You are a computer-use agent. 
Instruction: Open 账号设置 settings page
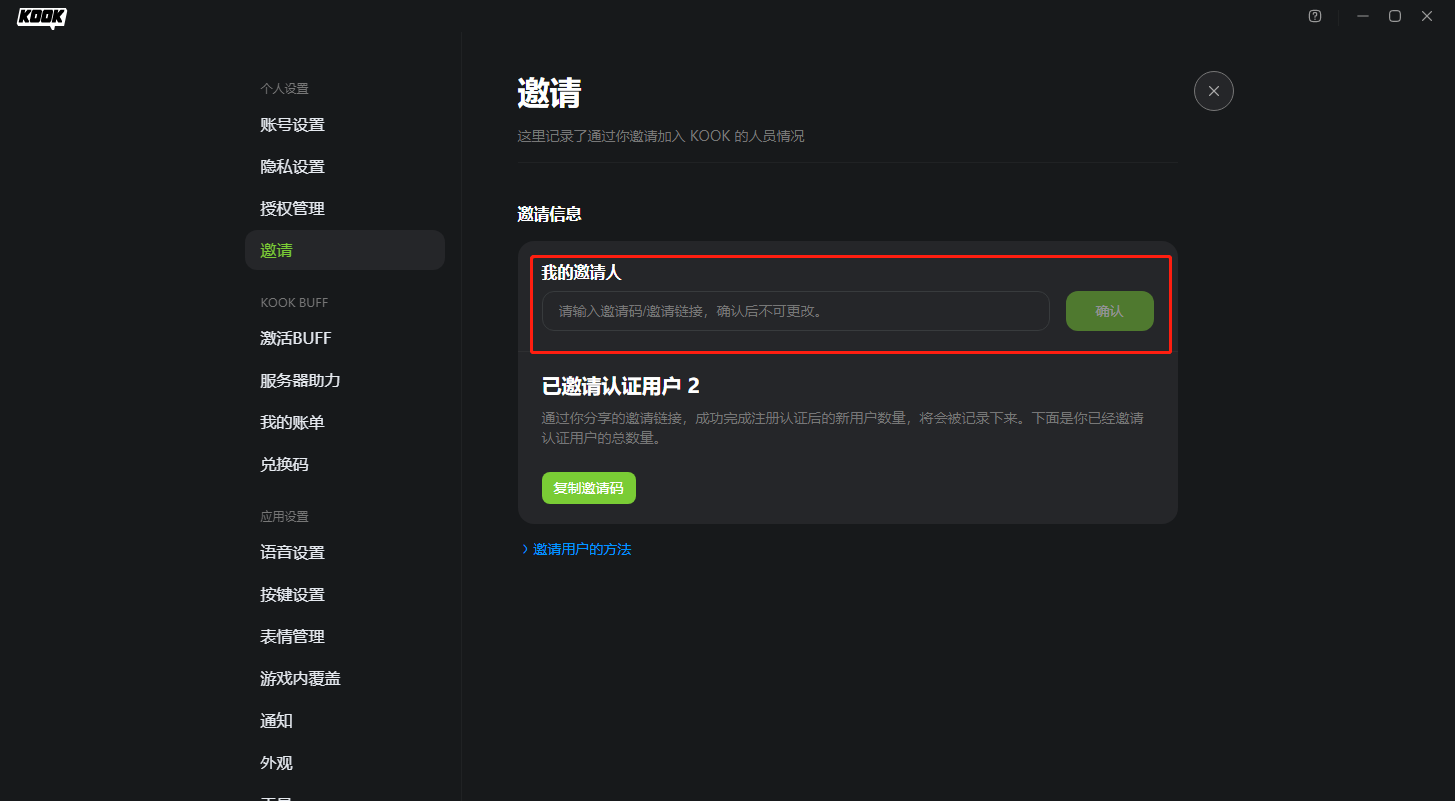pyautogui.click(x=345, y=125)
